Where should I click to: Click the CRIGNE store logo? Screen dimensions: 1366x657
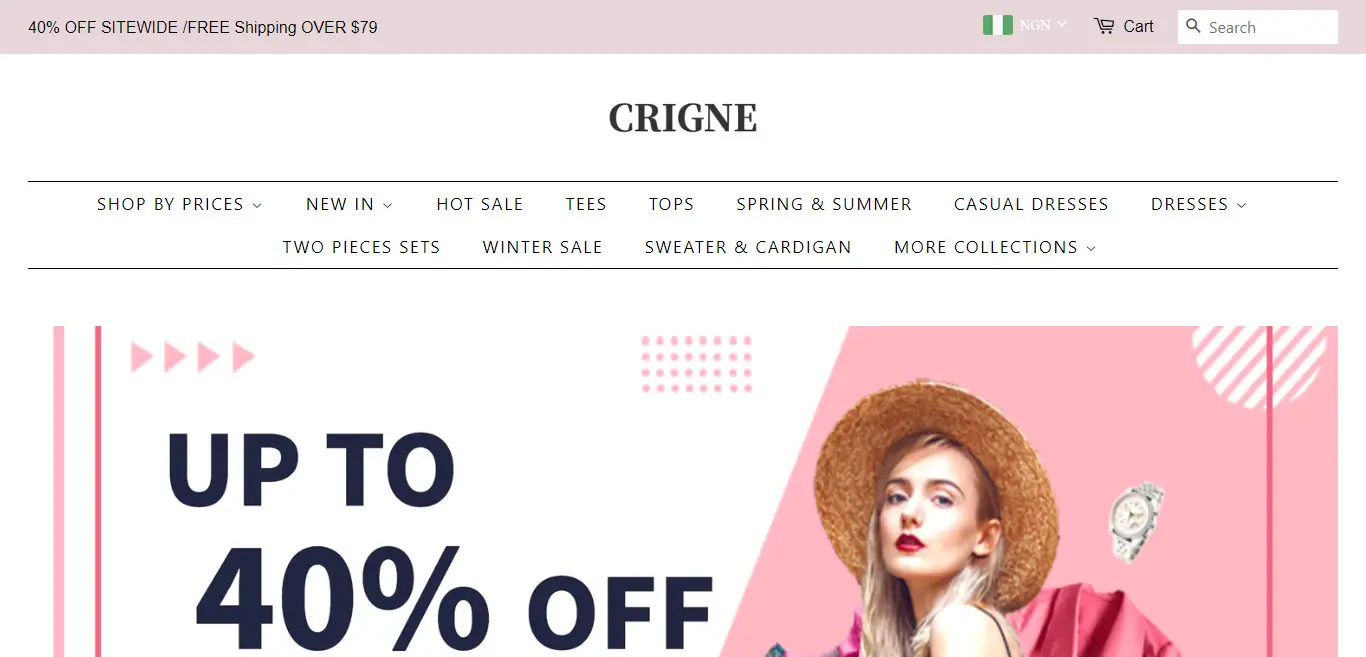coord(683,118)
